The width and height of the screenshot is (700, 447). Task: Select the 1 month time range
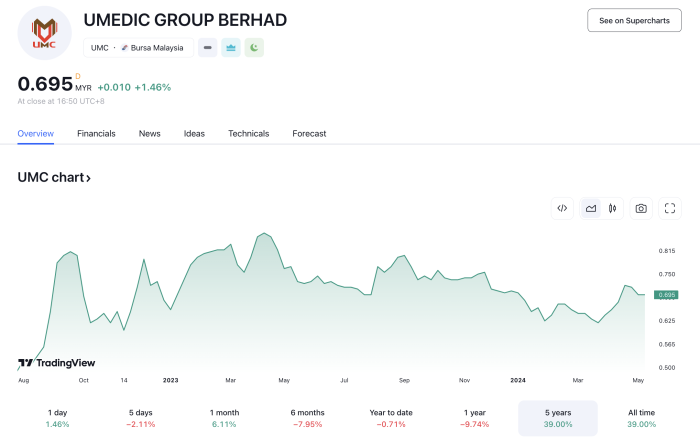(x=224, y=418)
